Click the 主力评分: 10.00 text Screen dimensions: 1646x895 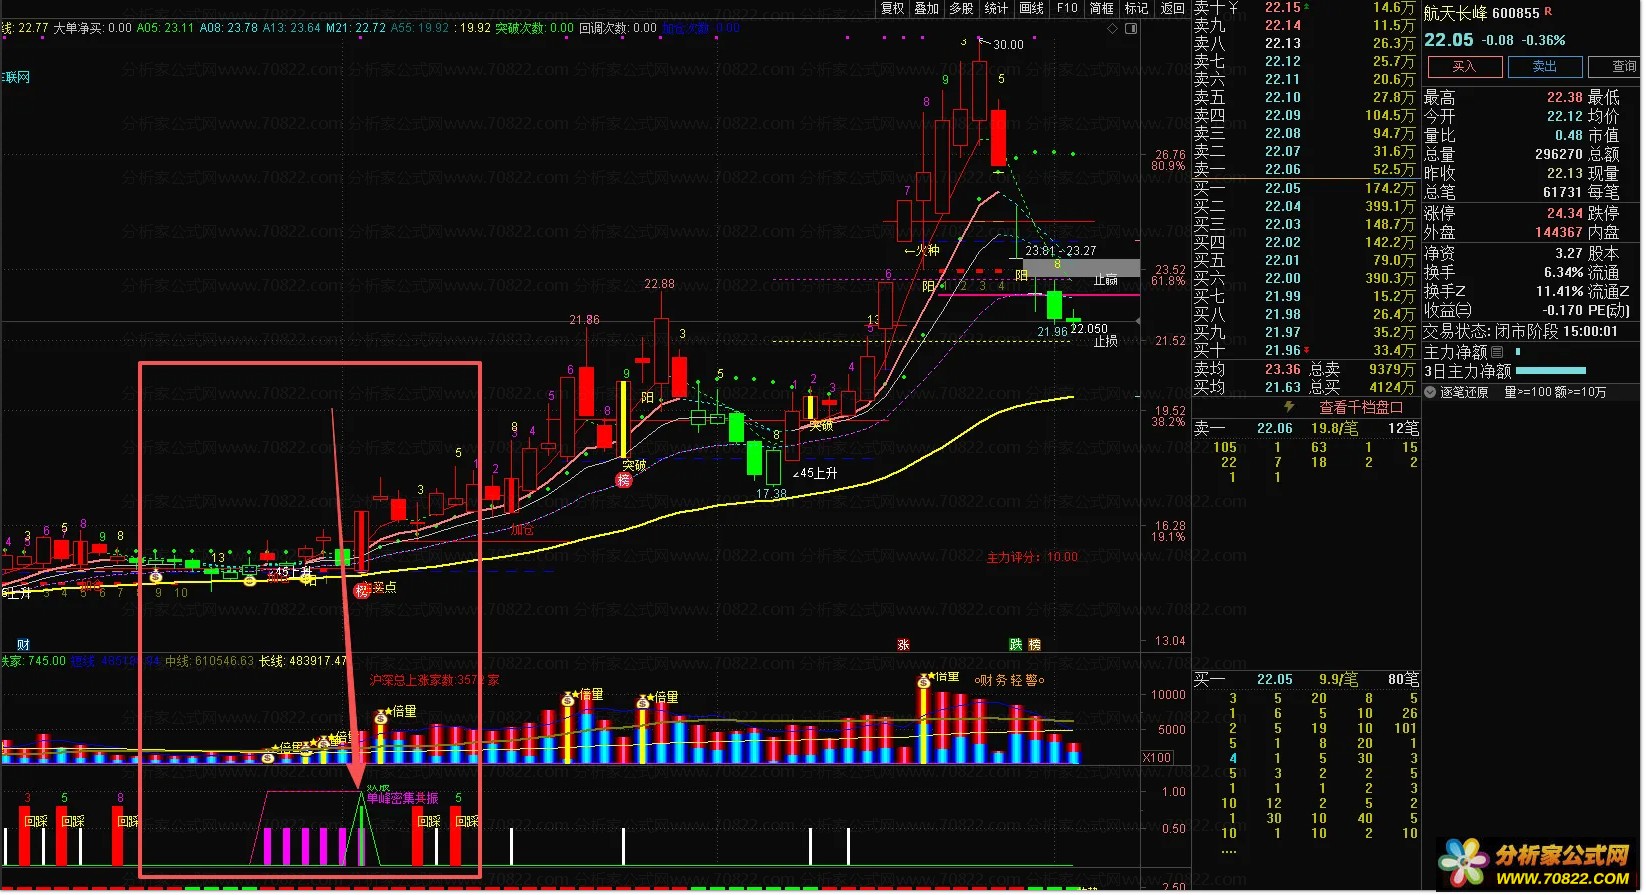pos(1032,557)
